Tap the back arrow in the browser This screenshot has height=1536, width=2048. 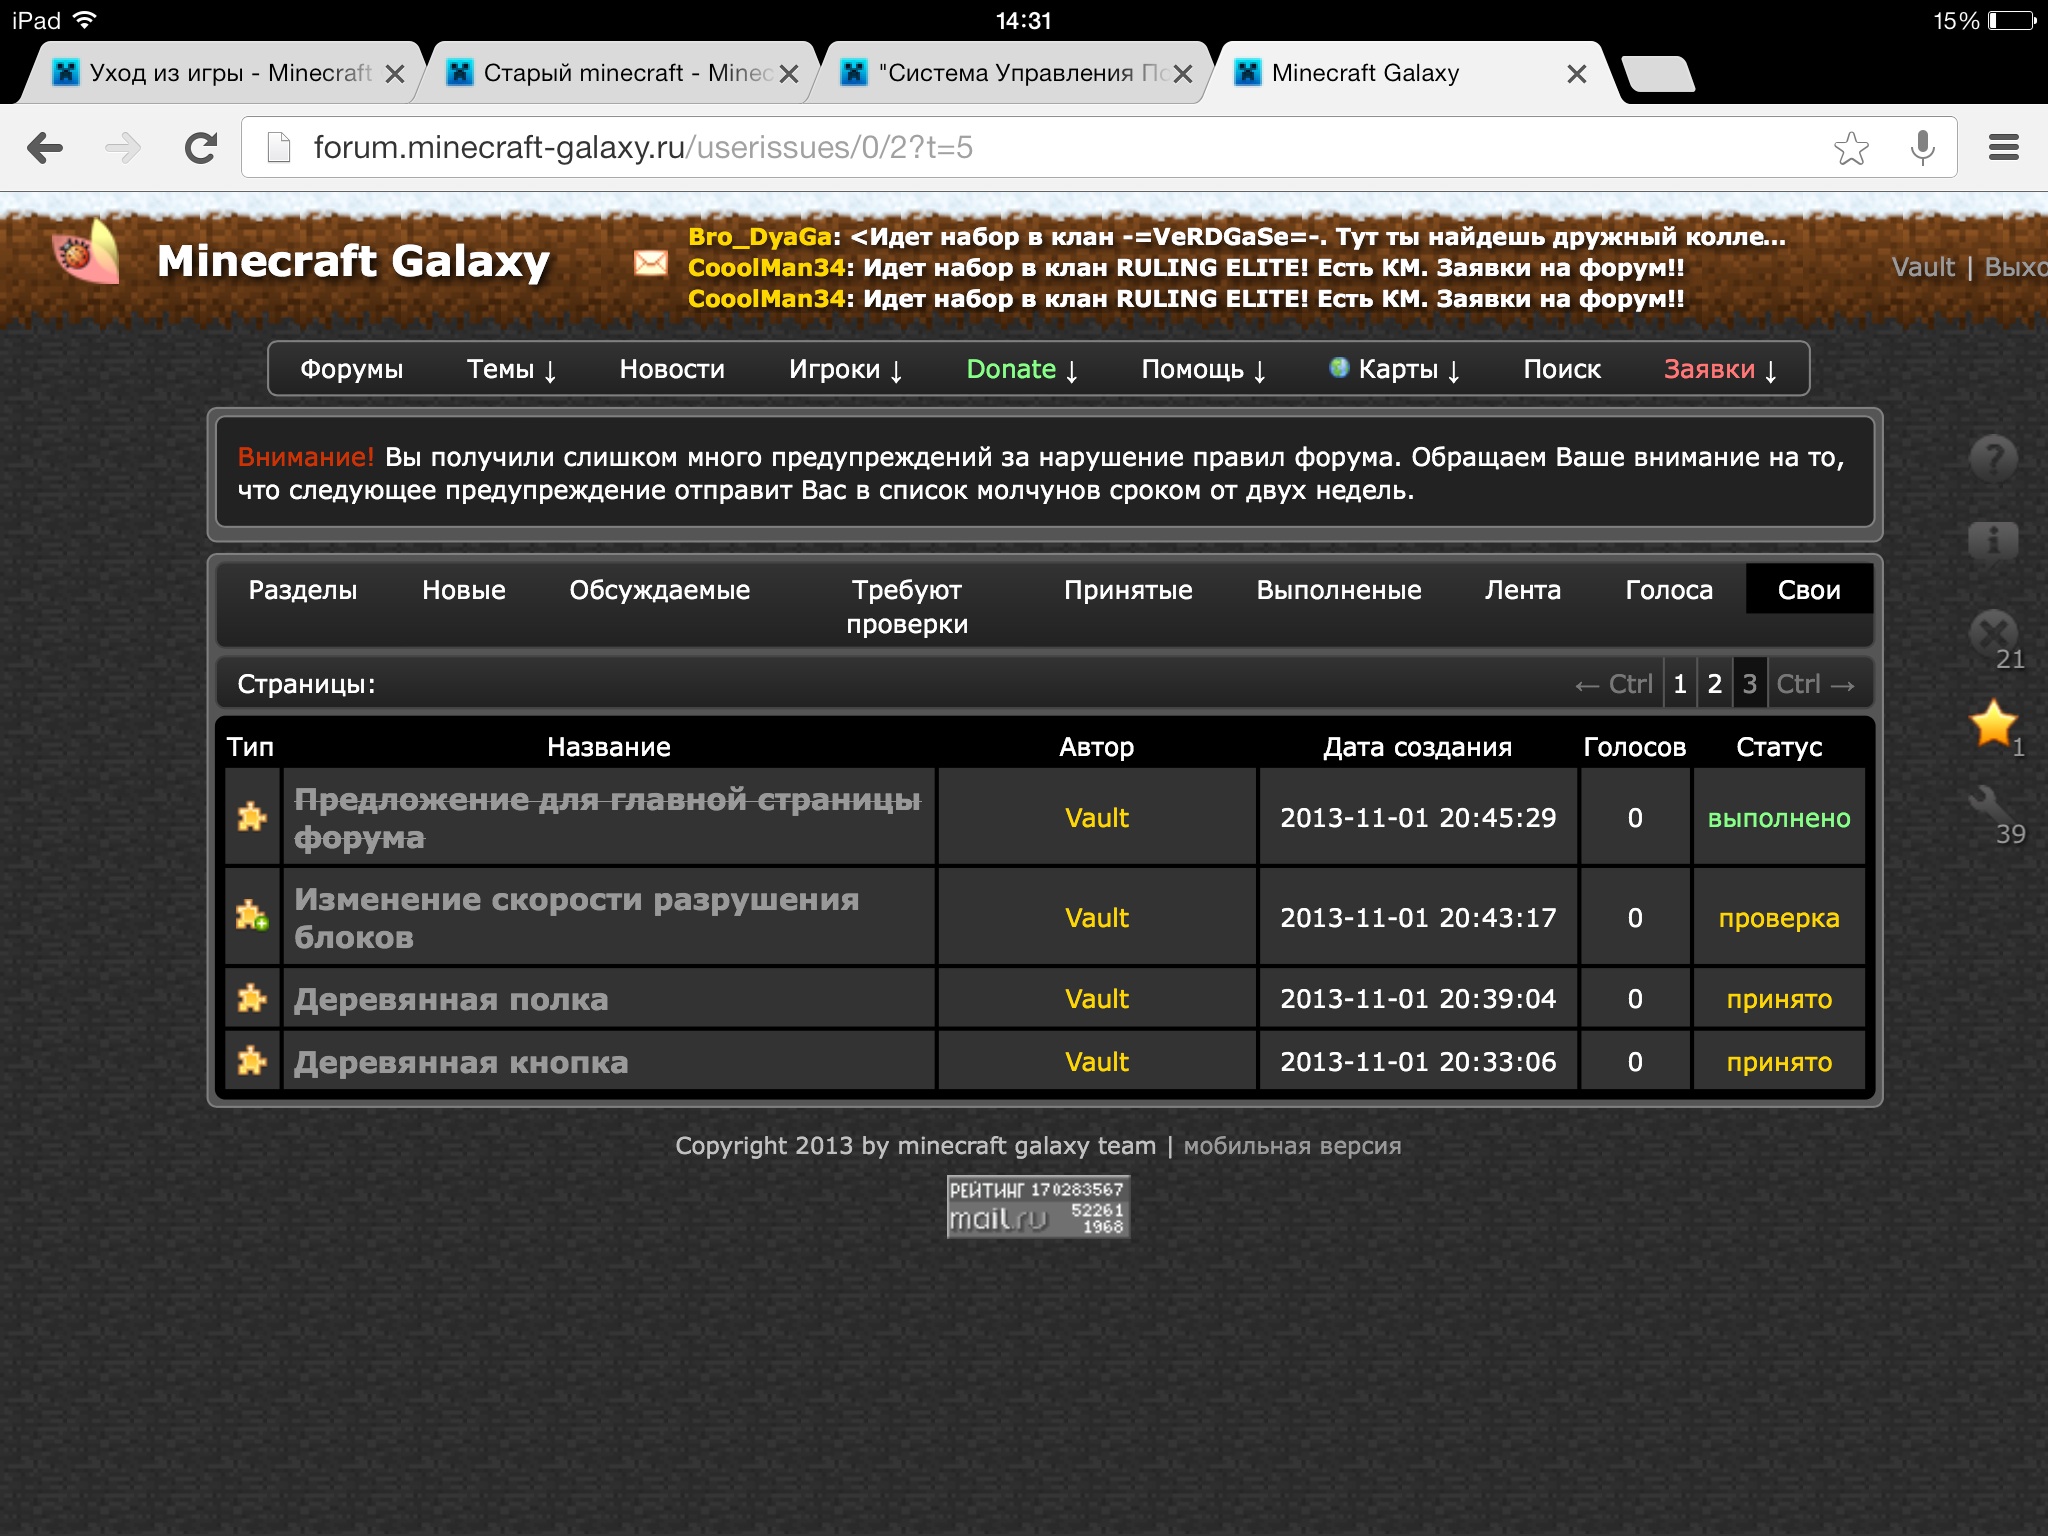[46, 148]
